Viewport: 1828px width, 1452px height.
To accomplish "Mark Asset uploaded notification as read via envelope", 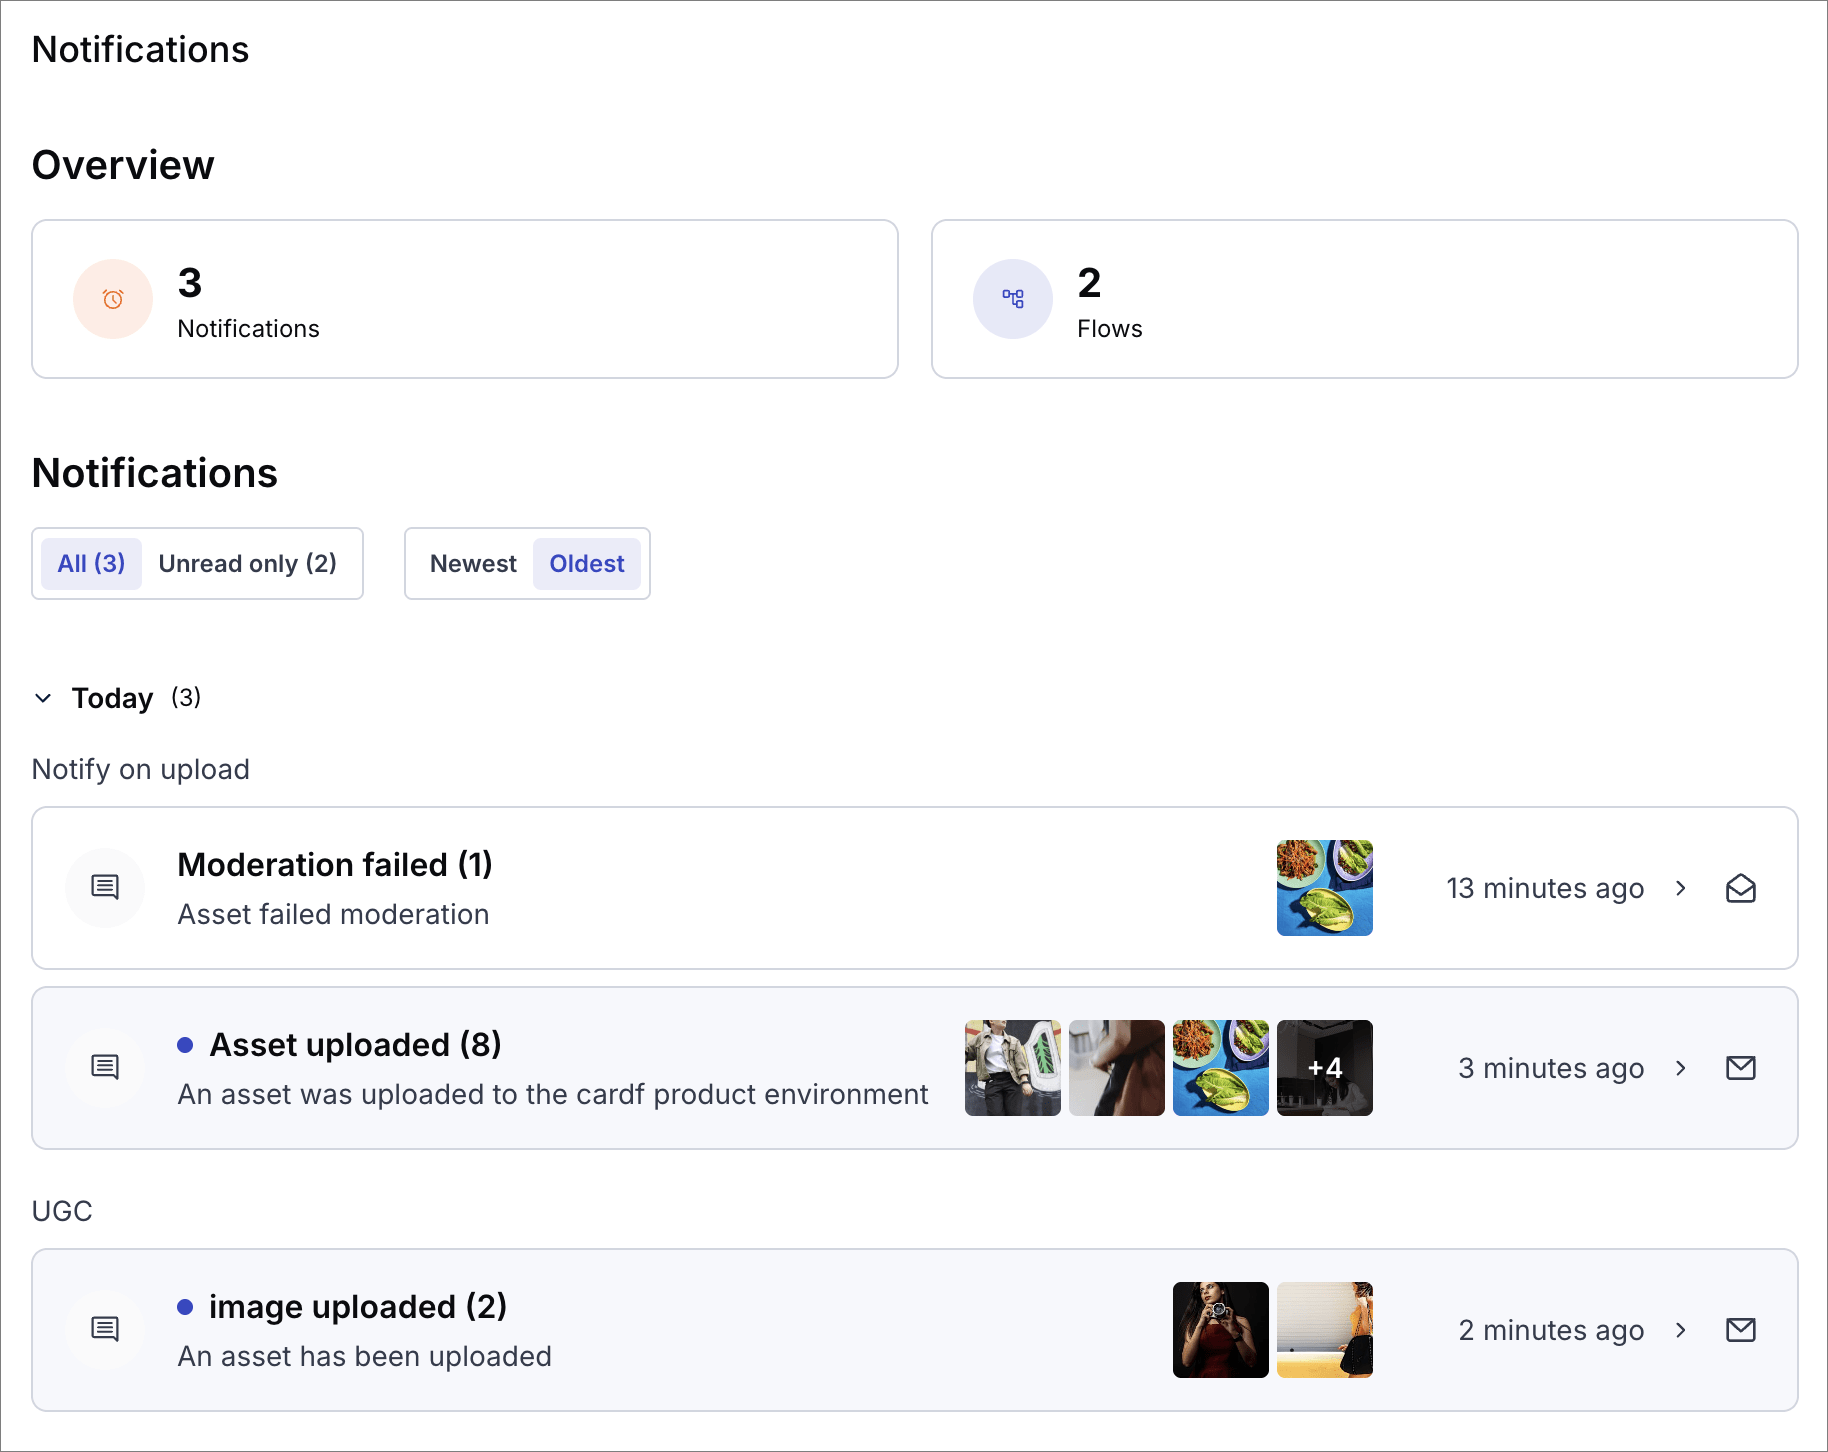I will click(1741, 1068).
